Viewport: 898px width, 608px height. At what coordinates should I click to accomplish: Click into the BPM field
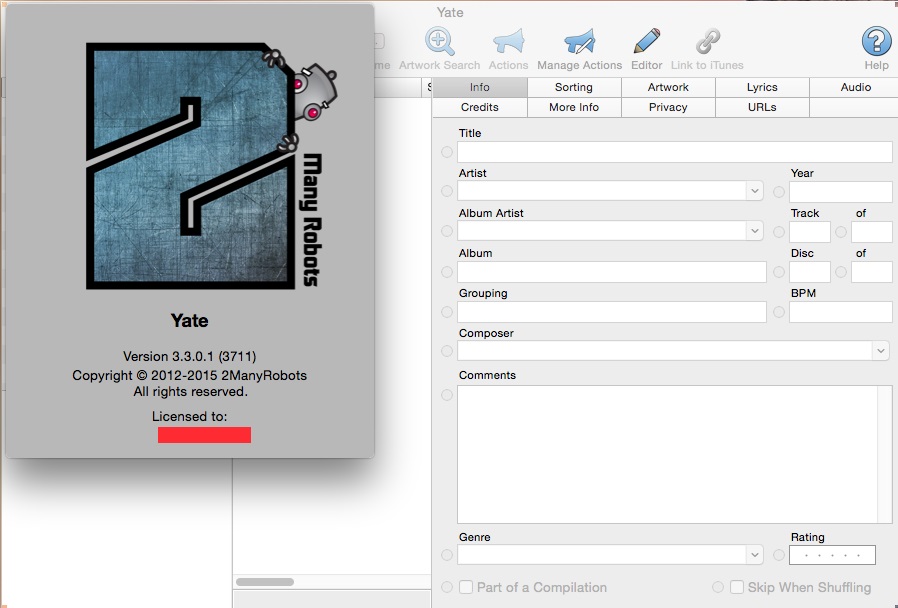(841, 312)
